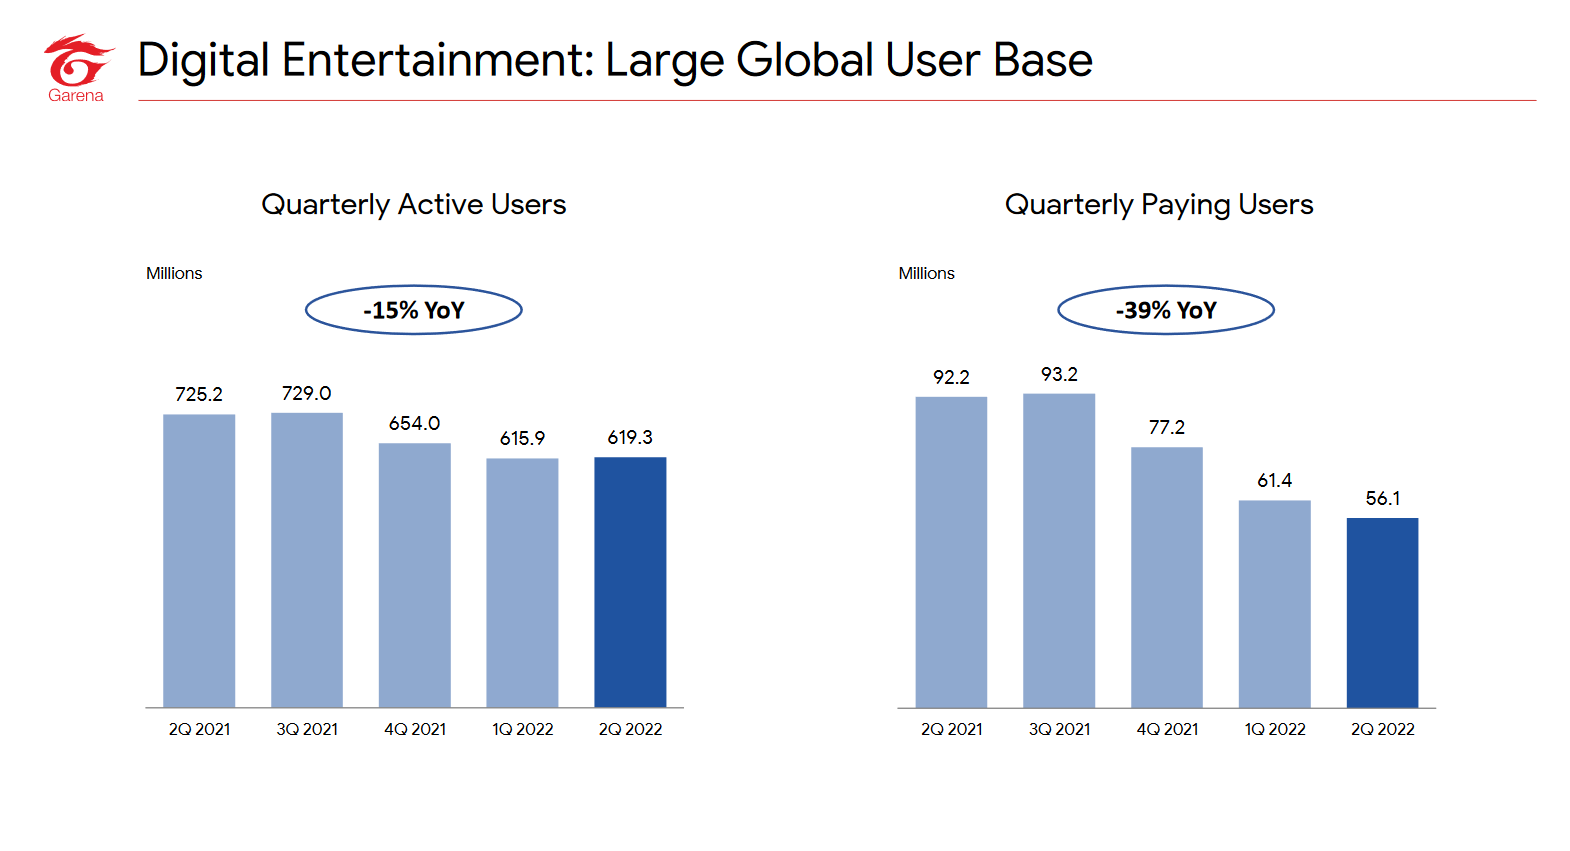Select the 3Q 2021 bar in Active Users chart
1570x851 pixels.
(x=307, y=560)
